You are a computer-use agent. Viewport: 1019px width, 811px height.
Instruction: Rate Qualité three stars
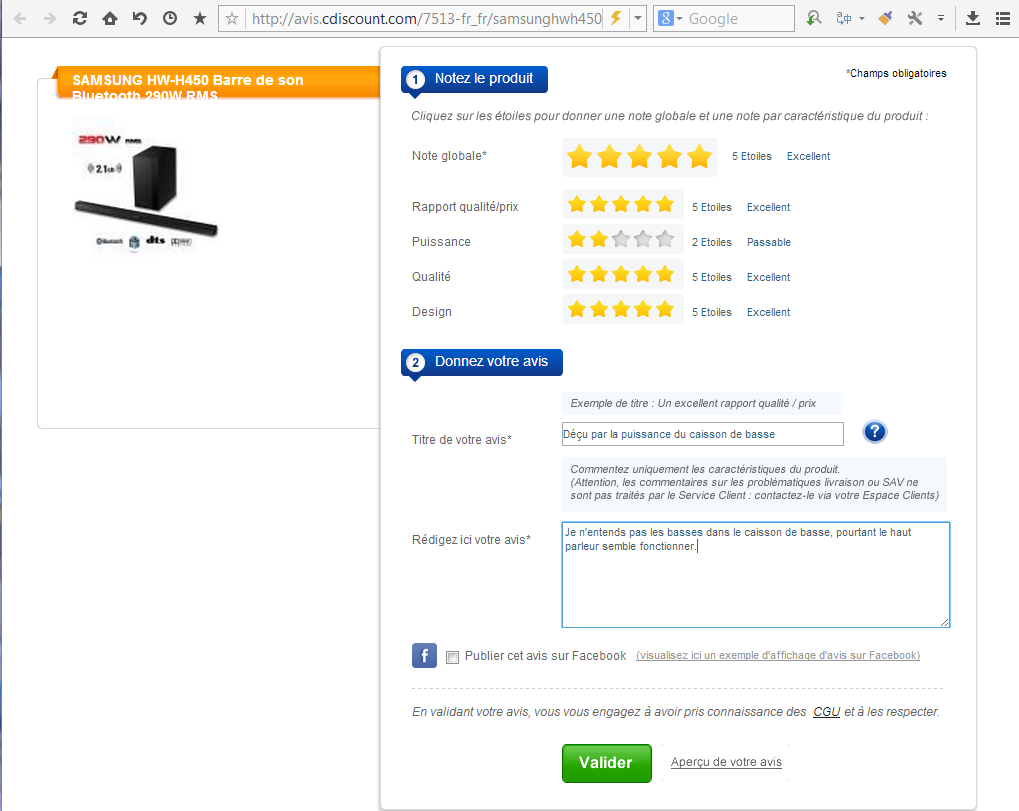pyautogui.click(x=621, y=275)
